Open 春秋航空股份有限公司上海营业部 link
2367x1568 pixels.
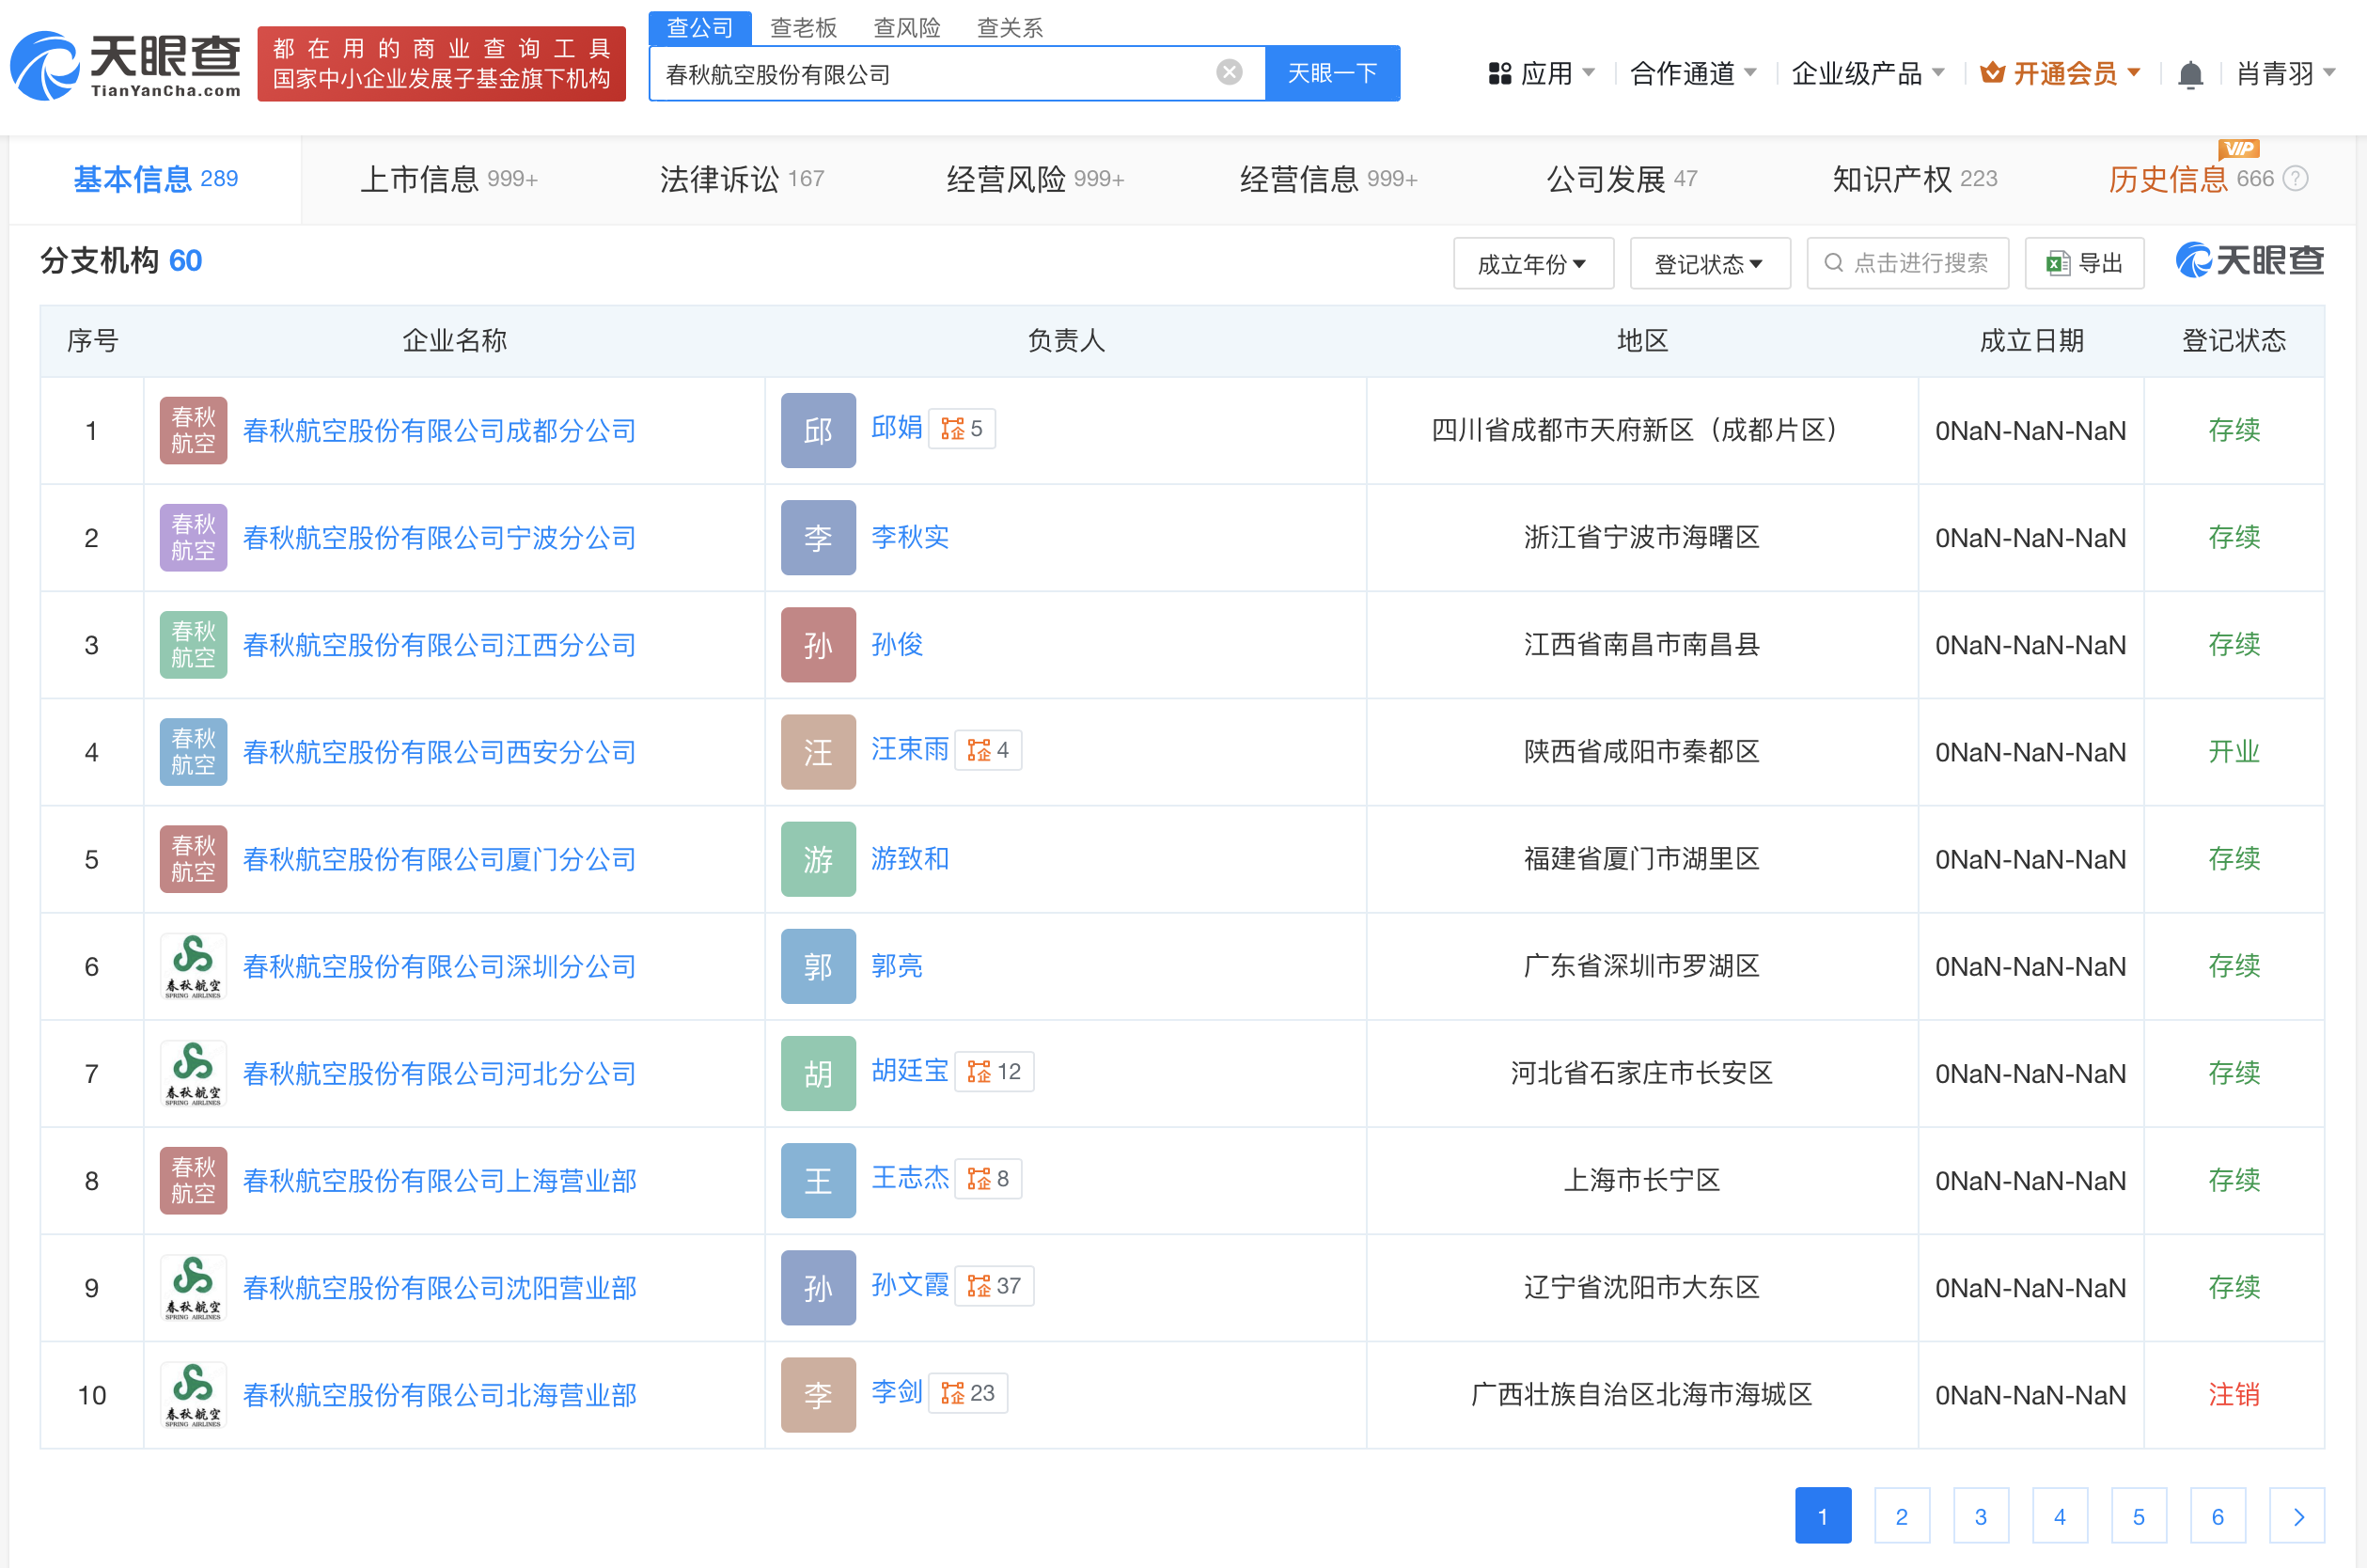pos(439,1180)
